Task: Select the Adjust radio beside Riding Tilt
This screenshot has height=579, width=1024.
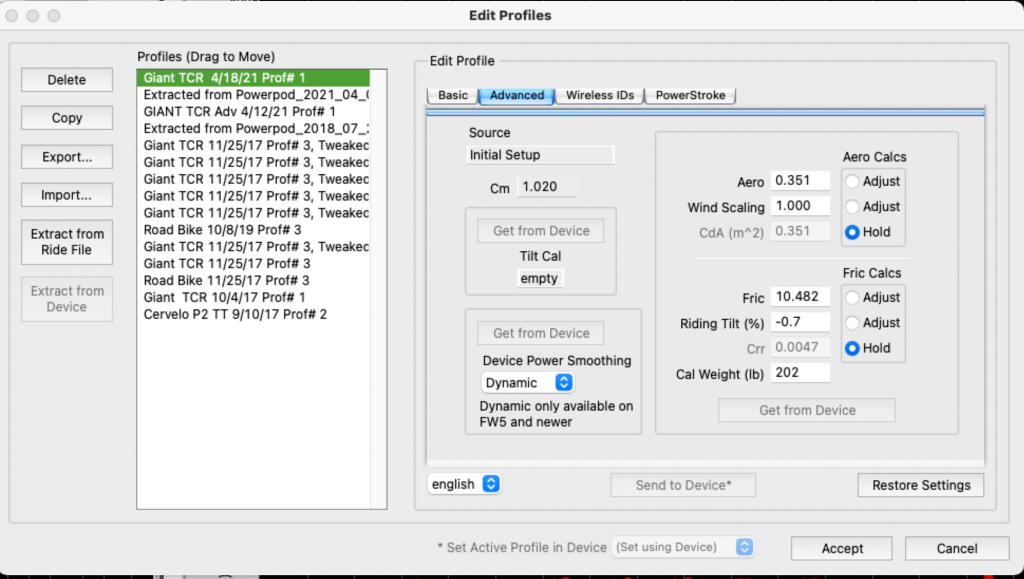Action: tap(853, 323)
